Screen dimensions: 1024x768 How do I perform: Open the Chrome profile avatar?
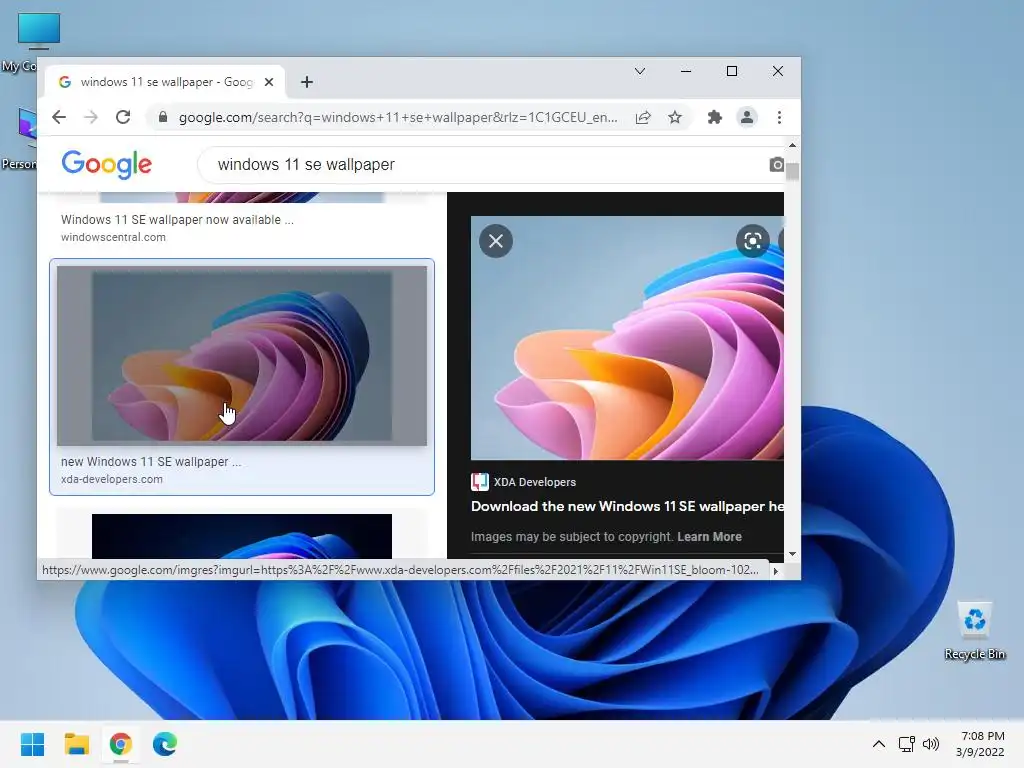(x=746, y=118)
